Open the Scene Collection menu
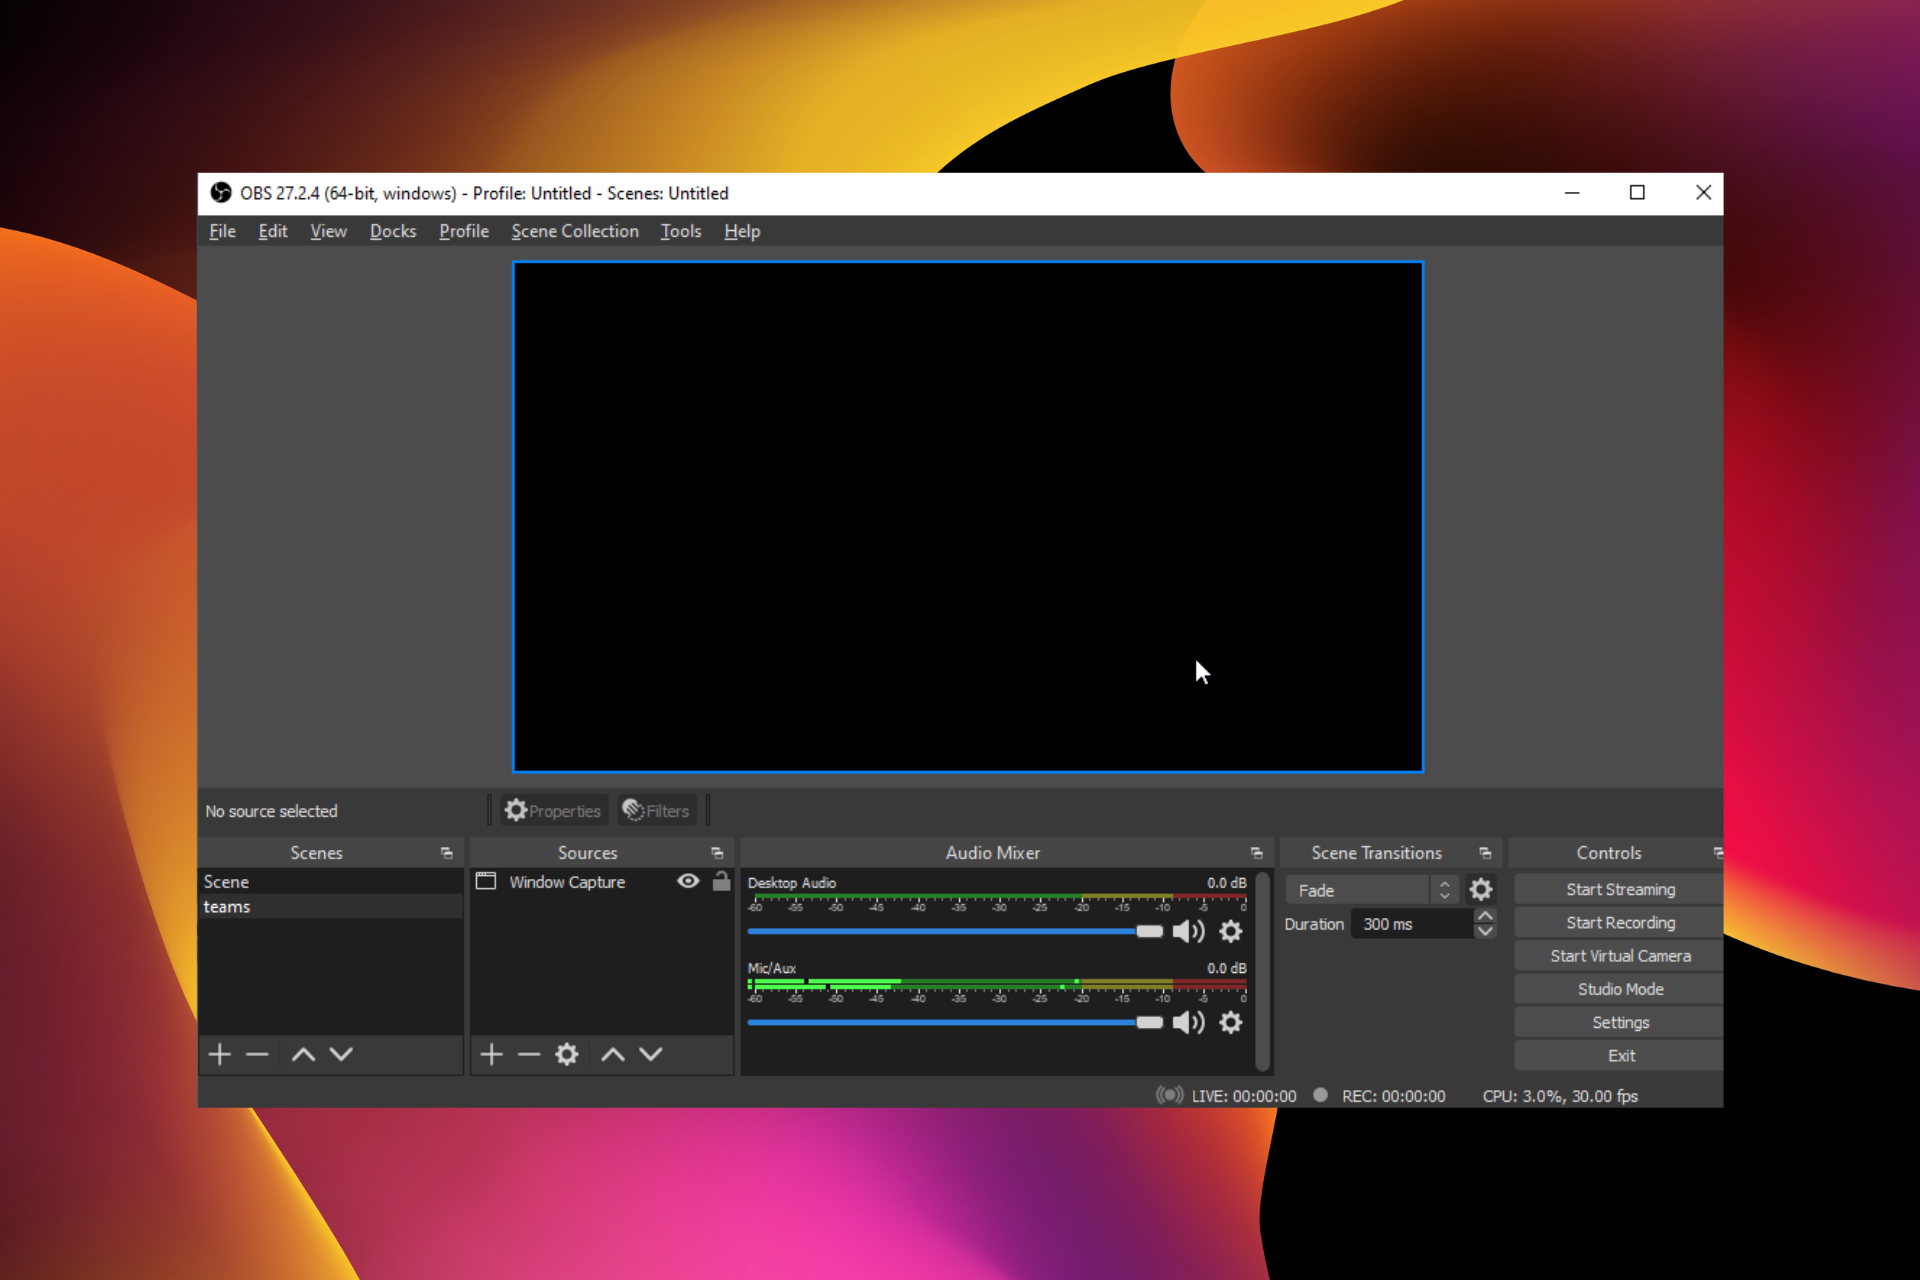Screen dimensions: 1920x1280 pyautogui.click(x=575, y=231)
